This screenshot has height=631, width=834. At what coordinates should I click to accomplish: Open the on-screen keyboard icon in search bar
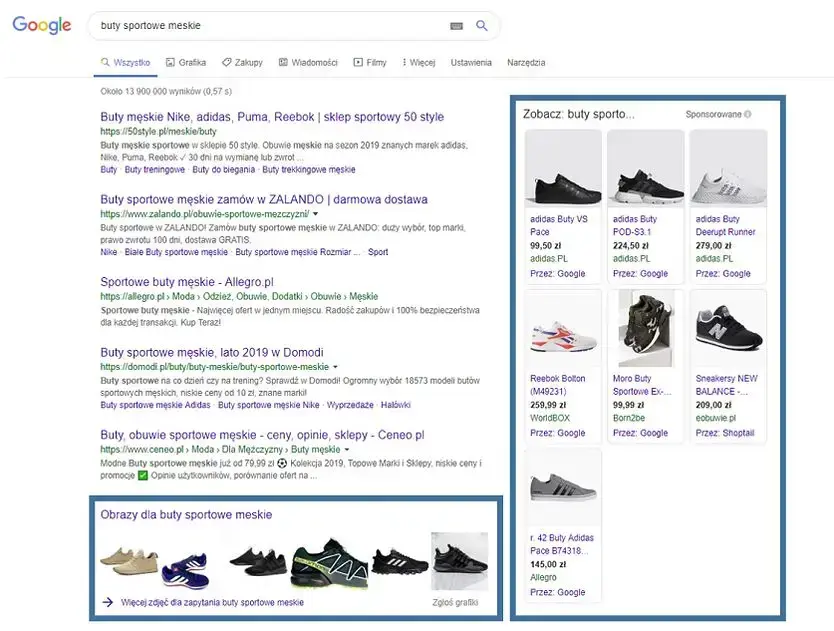point(456,26)
